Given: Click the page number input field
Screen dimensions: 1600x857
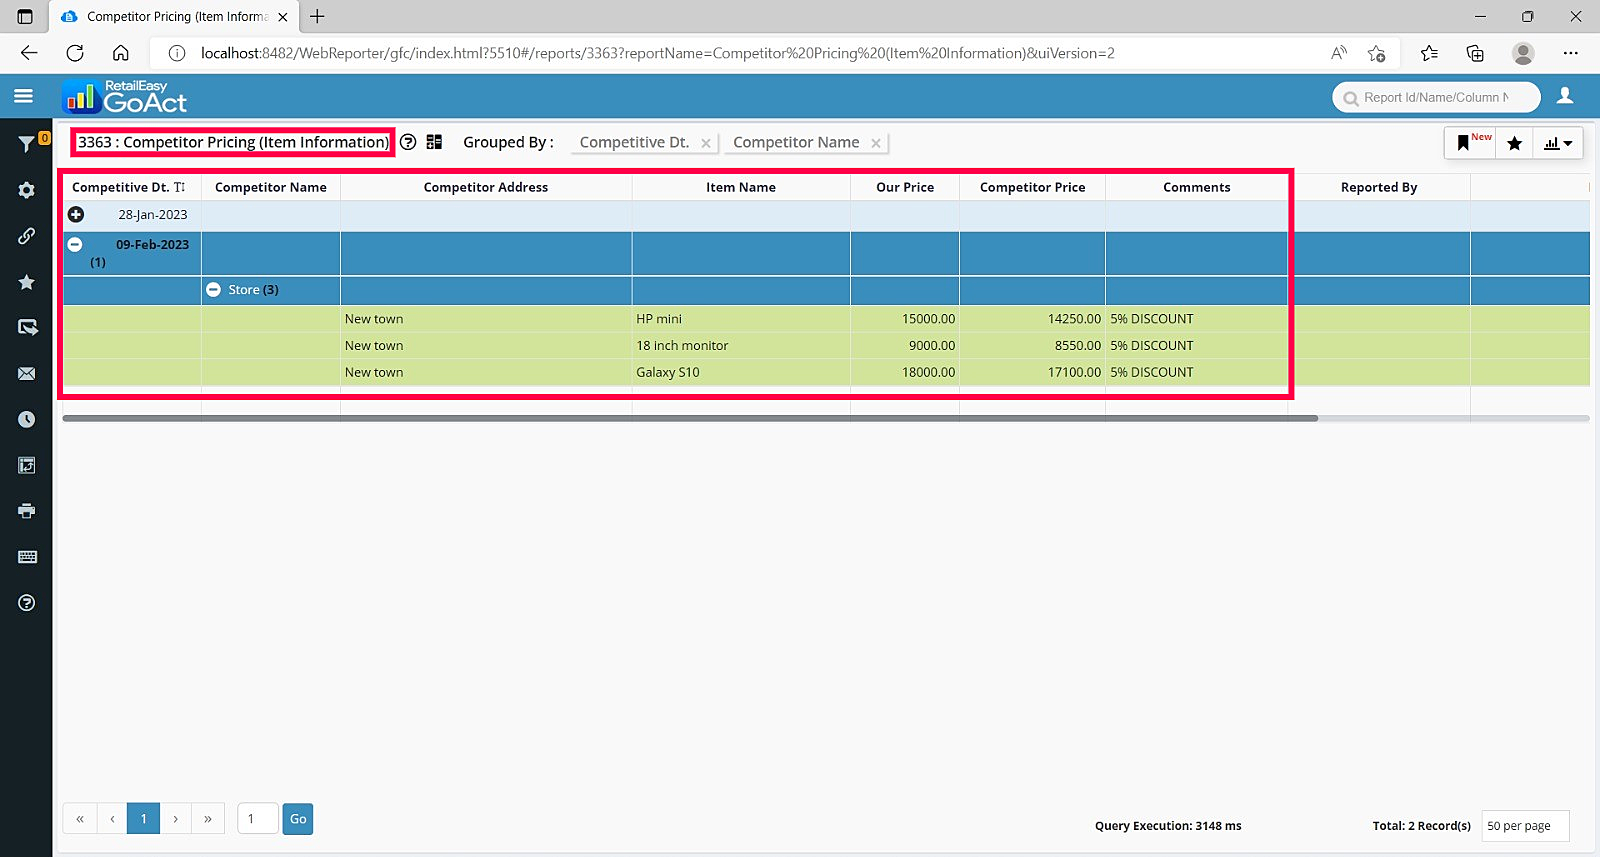Looking at the screenshot, I should pyautogui.click(x=258, y=819).
